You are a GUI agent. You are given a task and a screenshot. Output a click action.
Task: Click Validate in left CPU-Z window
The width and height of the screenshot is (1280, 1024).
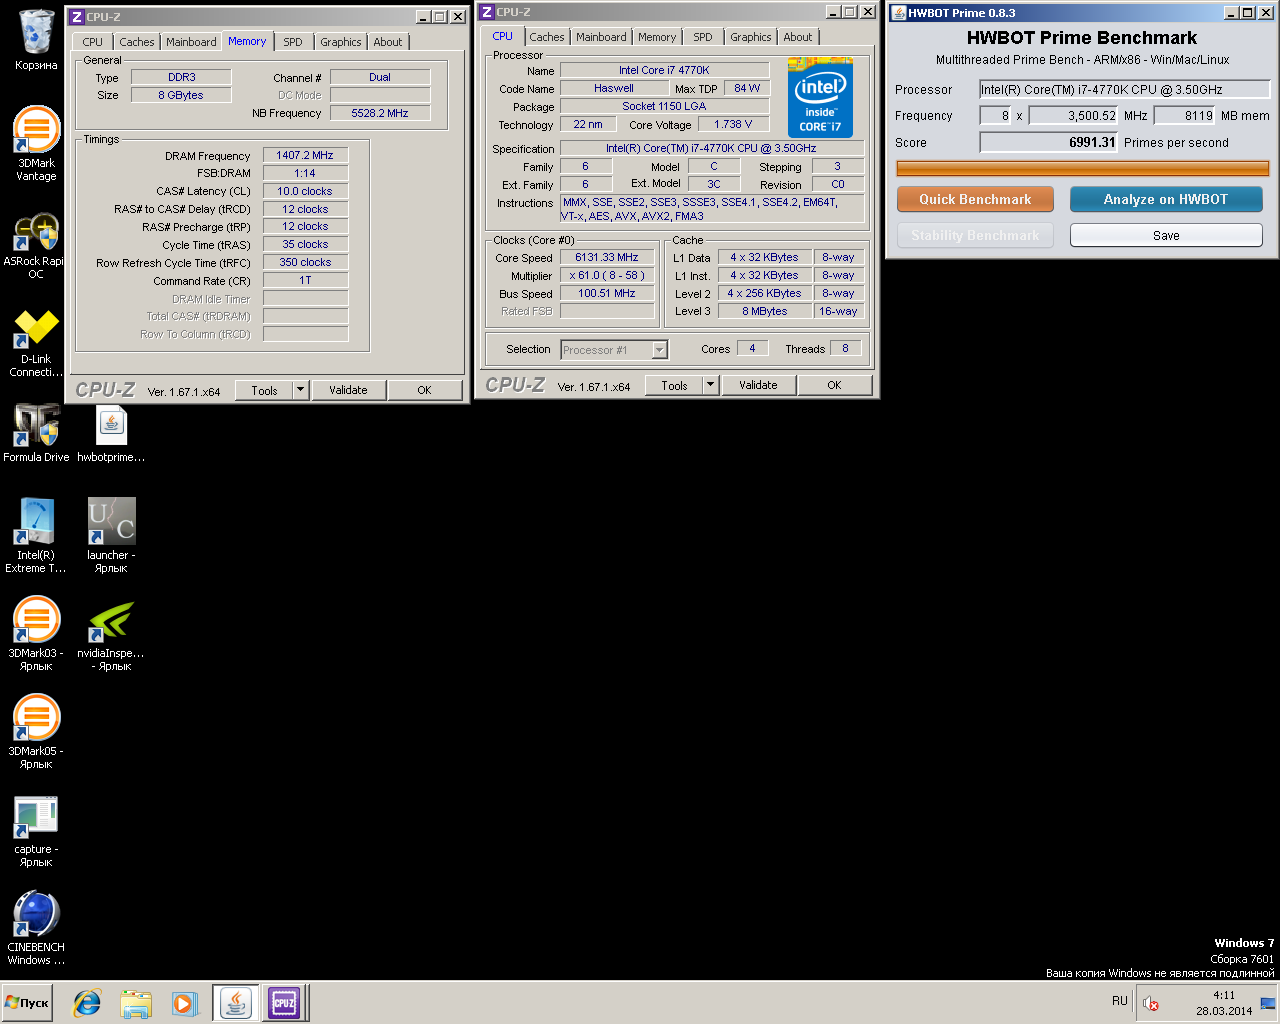point(349,390)
